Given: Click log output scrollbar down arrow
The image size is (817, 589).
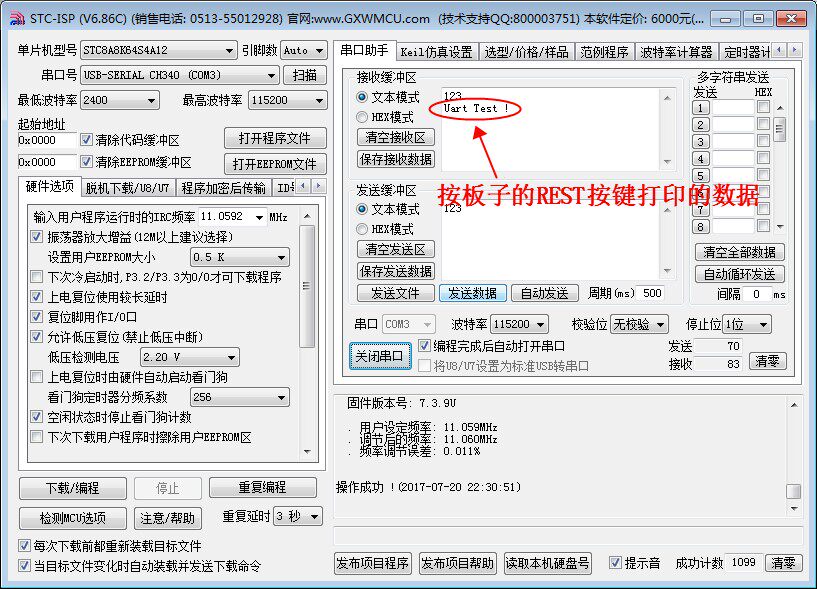Looking at the screenshot, I should [794, 508].
